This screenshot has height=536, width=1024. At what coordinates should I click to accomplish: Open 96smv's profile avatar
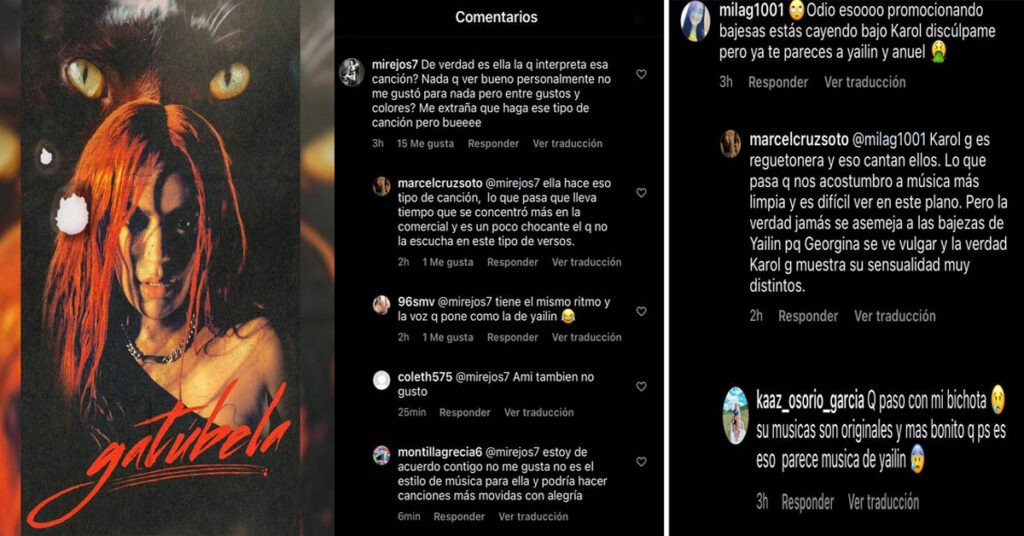coord(381,305)
